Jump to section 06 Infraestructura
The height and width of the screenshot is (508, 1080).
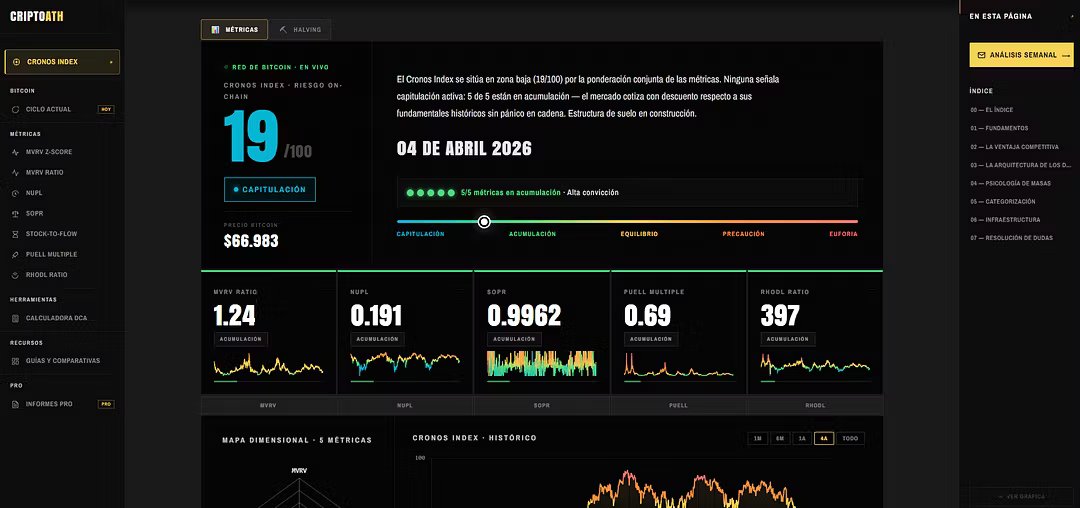click(x=1005, y=220)
